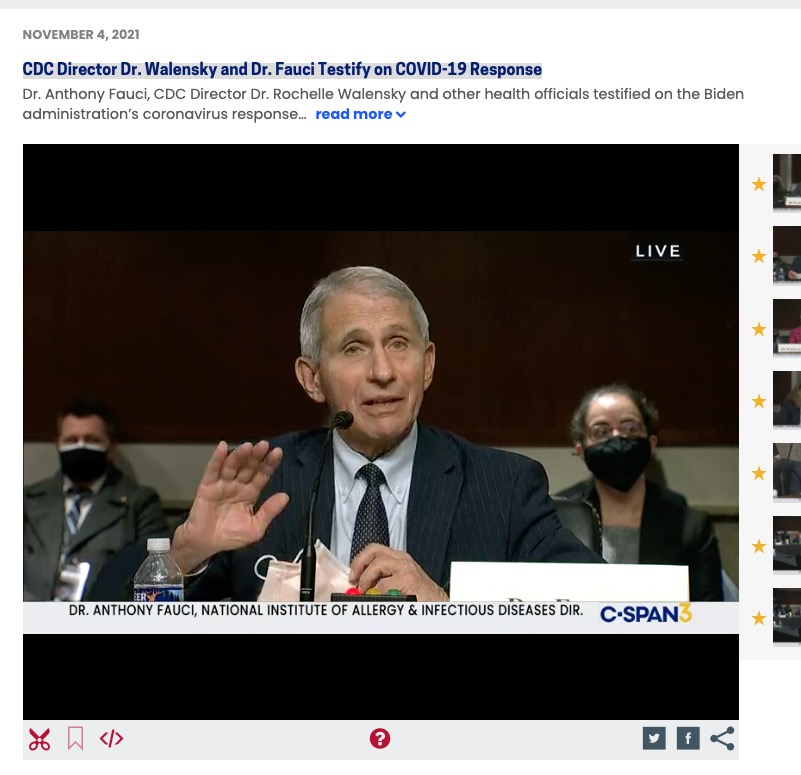The width and height of the screenshot is (801, 775).
Task: Share the video on Facebook
Action: [x=688, y=738]
